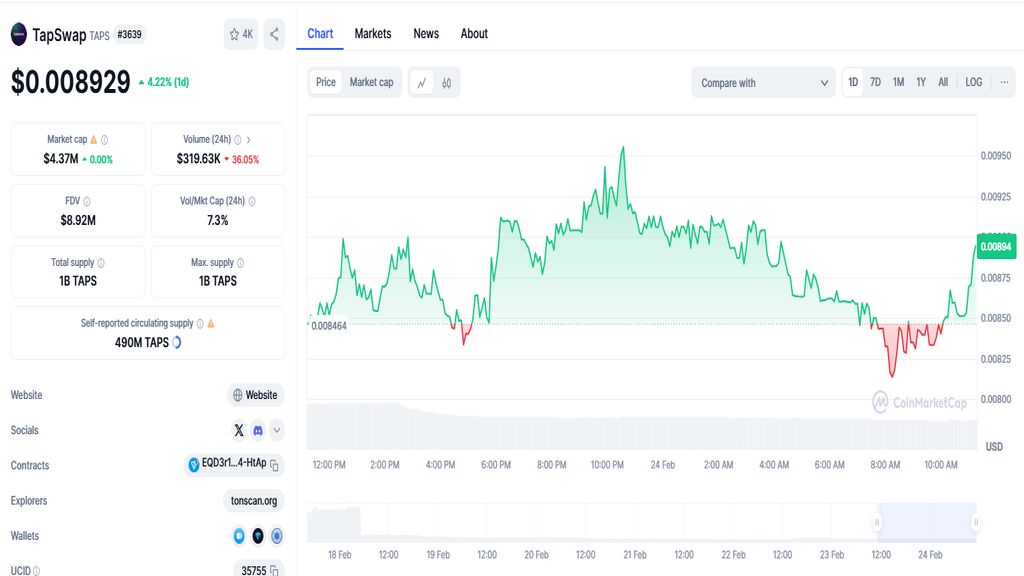Click circulating supply progress ring
The image size is (1024, 576).
click(177, 342)
